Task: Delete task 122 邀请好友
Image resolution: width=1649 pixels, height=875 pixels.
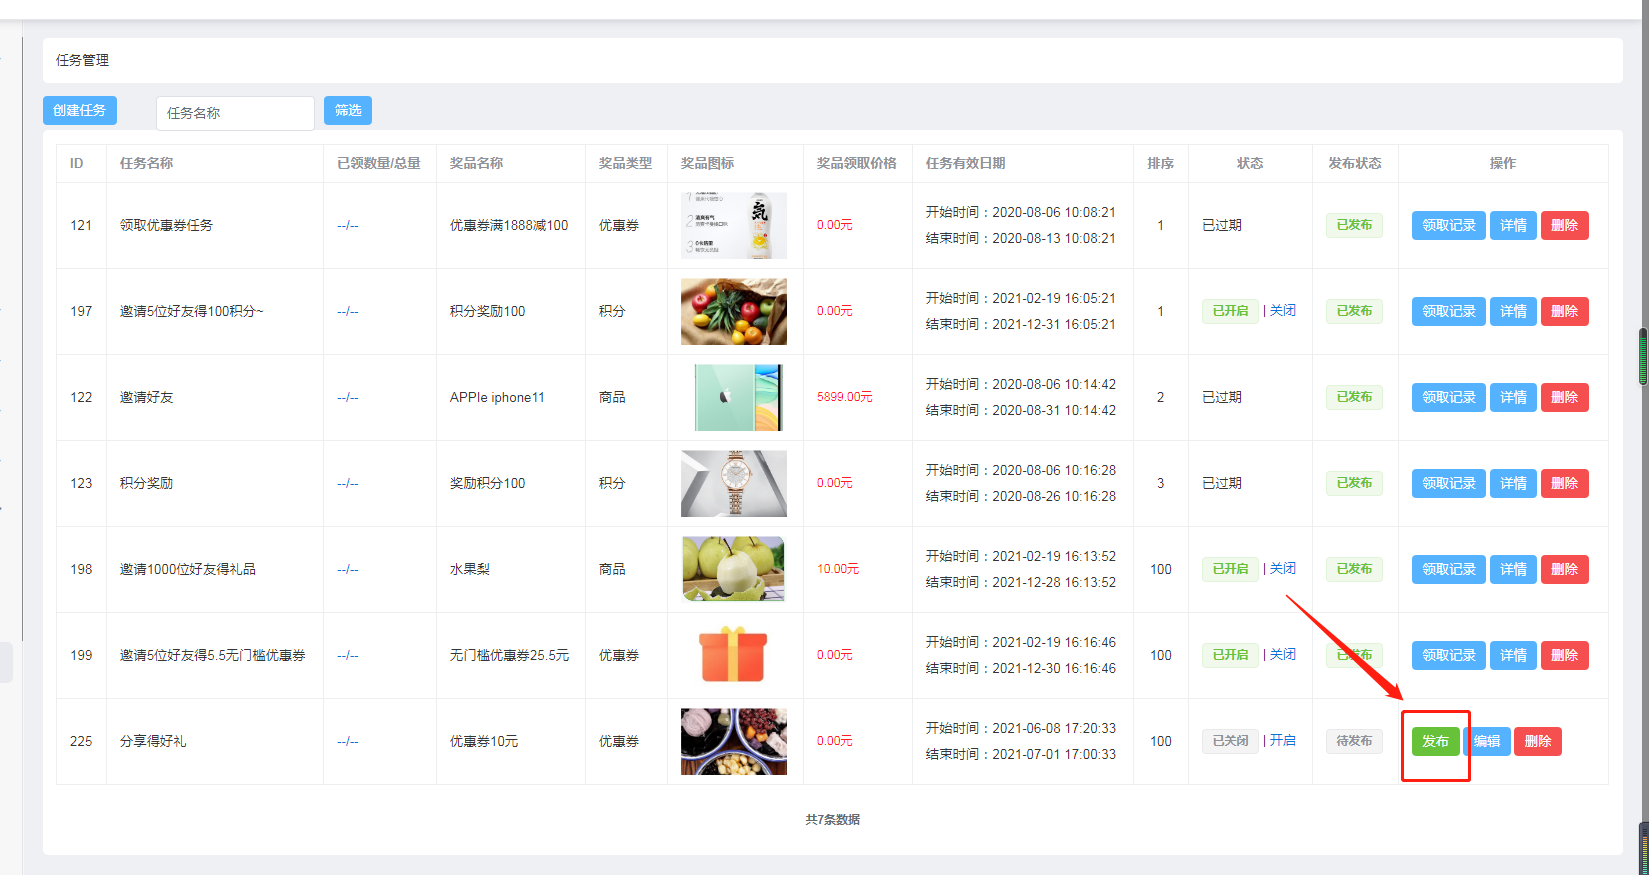Action: tap(1565, 397)
